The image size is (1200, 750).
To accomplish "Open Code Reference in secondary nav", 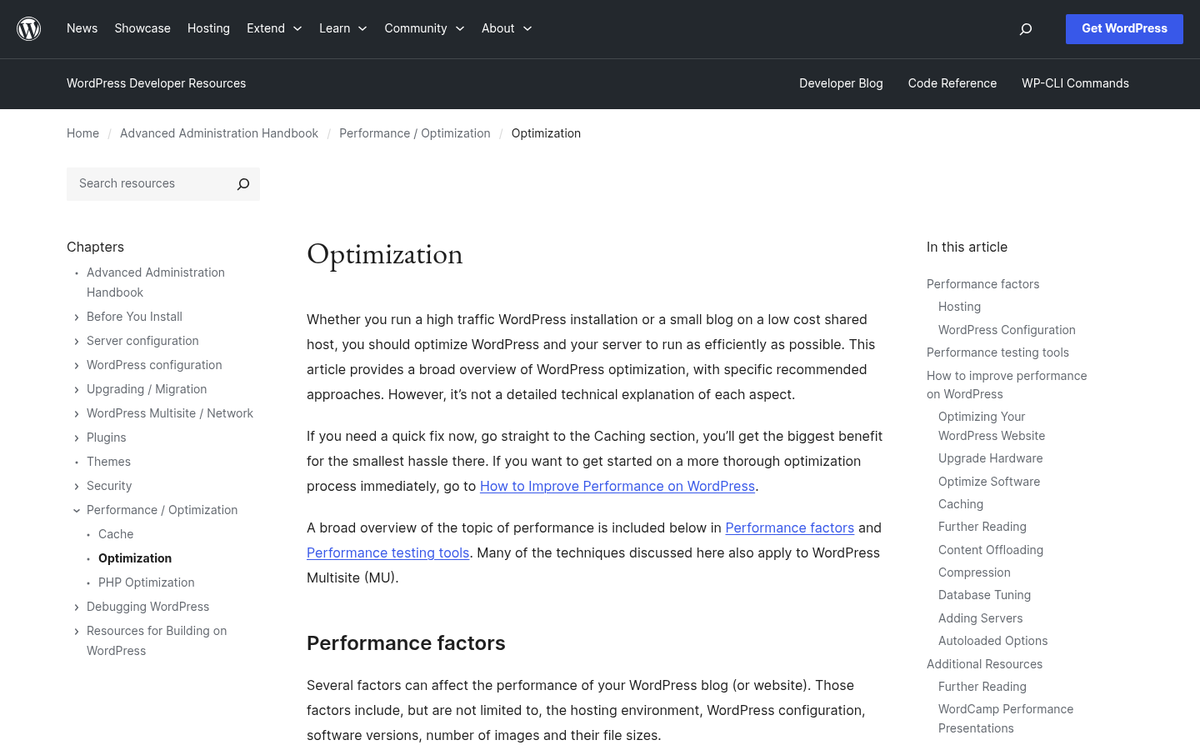I will (x=952, y=83).
